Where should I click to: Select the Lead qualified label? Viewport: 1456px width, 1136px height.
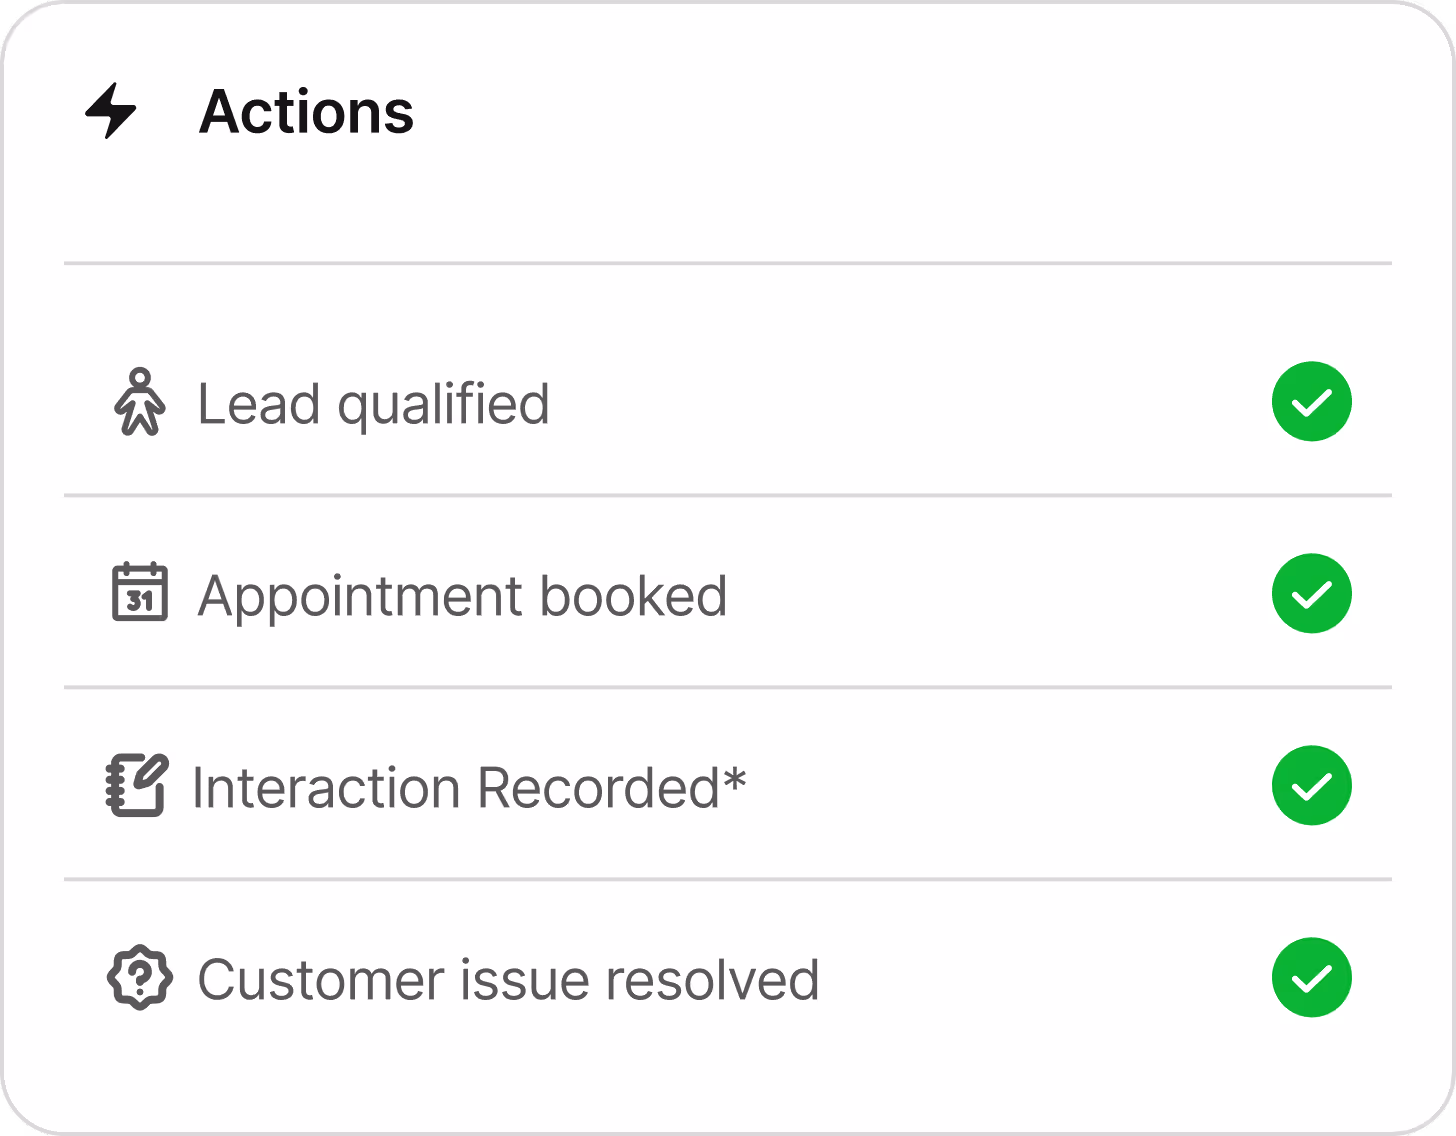373,404
